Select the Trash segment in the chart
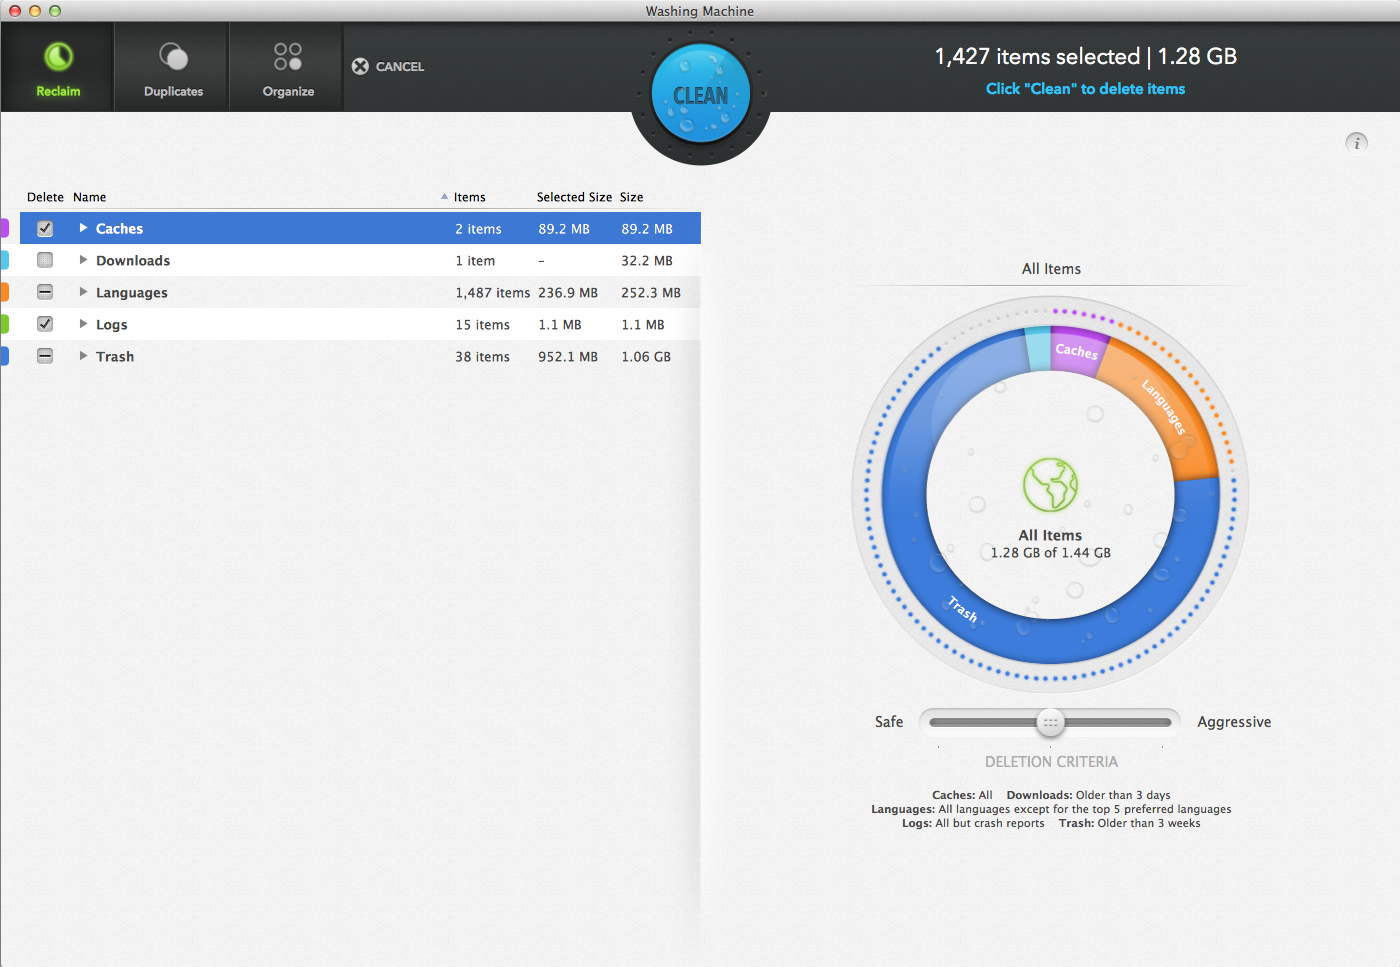 [963, 608]
